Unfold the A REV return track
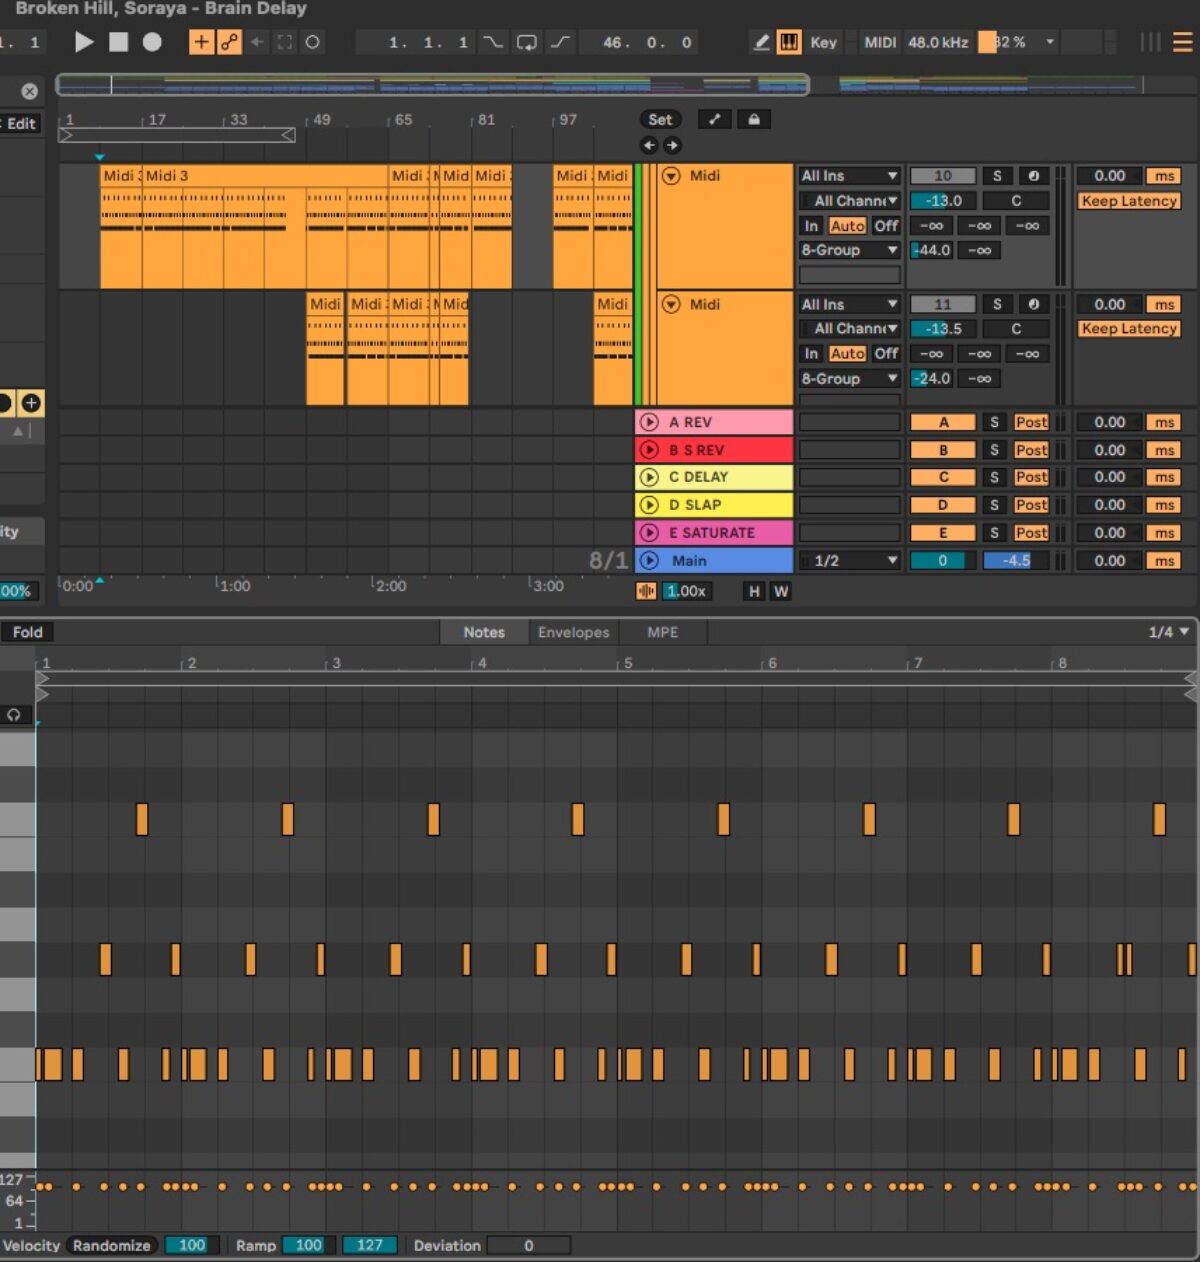Screen dimensions: 1200x1262 649,422
